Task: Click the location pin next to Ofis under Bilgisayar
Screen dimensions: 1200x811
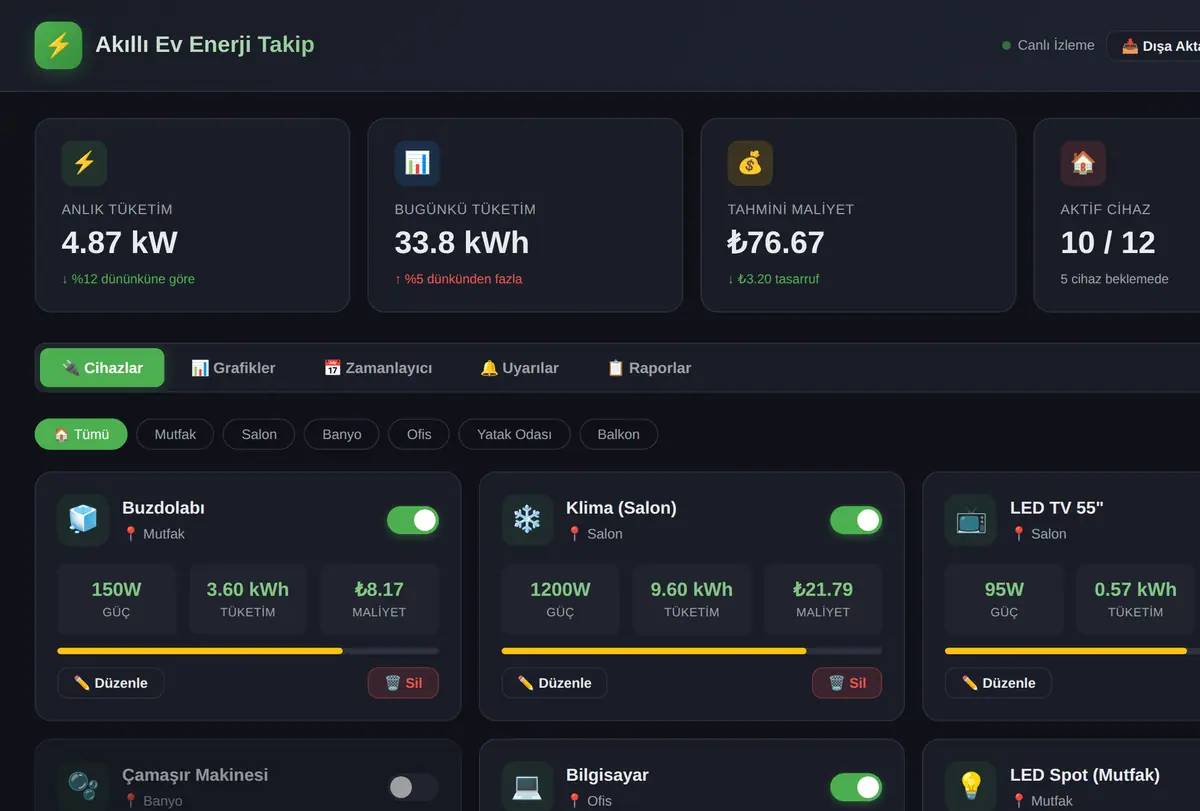Action: 574,801
